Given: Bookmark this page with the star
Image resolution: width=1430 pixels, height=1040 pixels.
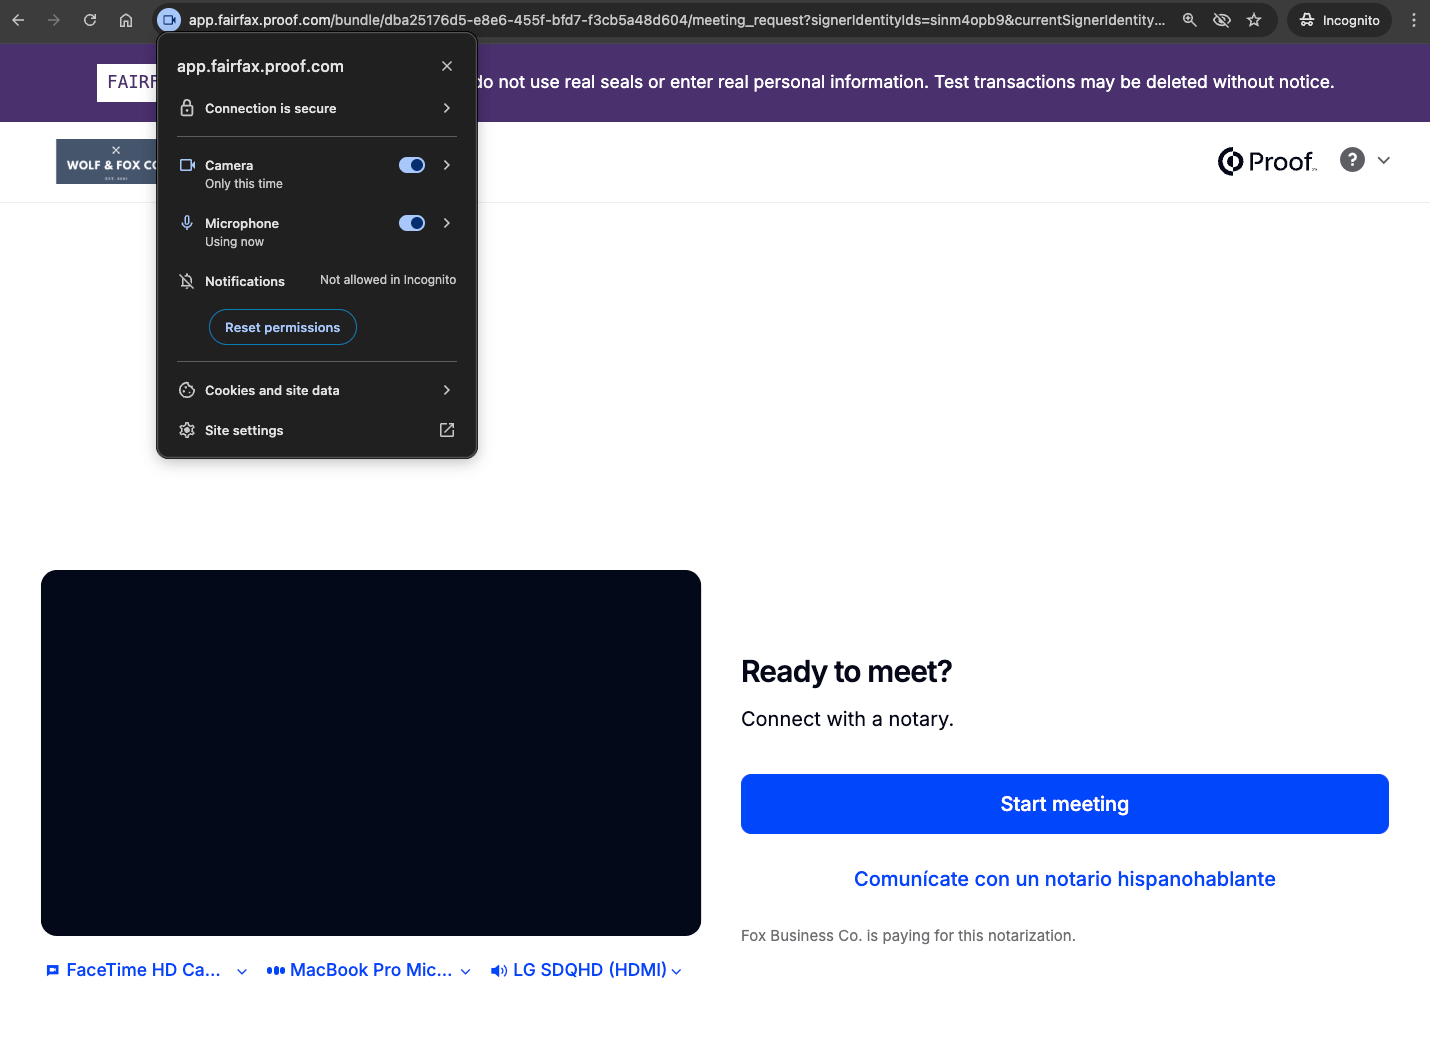Looking at the screenshot, I should click(1254, 20).
